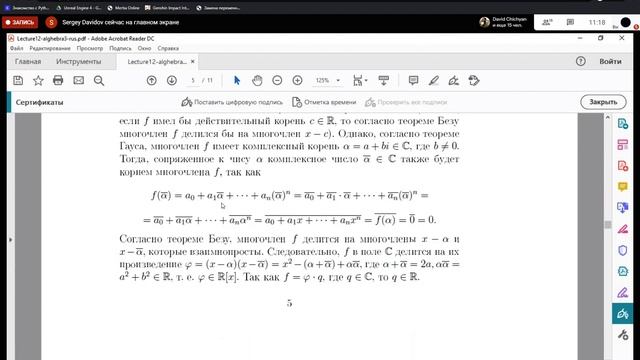Click the vertical scrollbar thumb
This screenshot has height=360, width=640.
608,224
